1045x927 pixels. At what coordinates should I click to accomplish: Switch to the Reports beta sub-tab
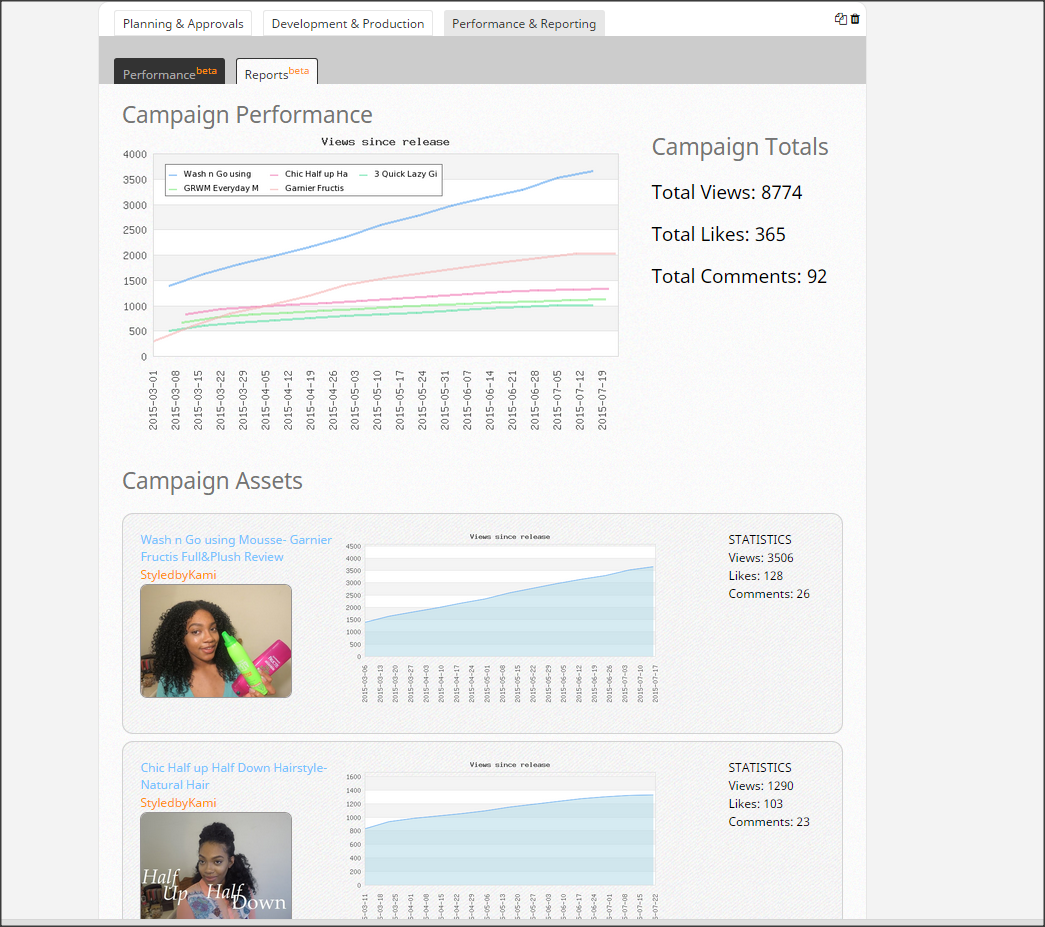[276, 73]
